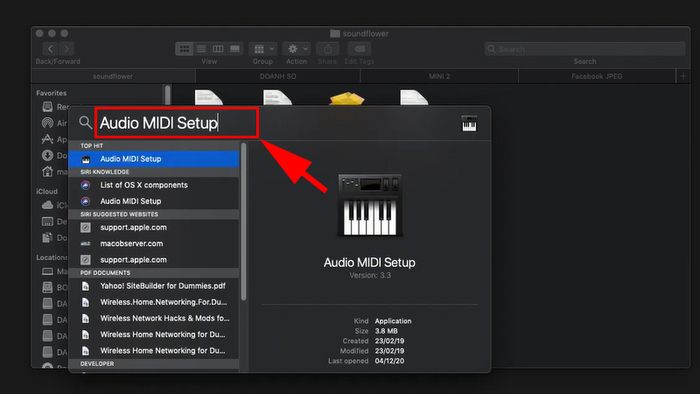Viewport: 700px width, 394px height.
Task: Switch Finder to icon view
Action: (x=184, y=49)
